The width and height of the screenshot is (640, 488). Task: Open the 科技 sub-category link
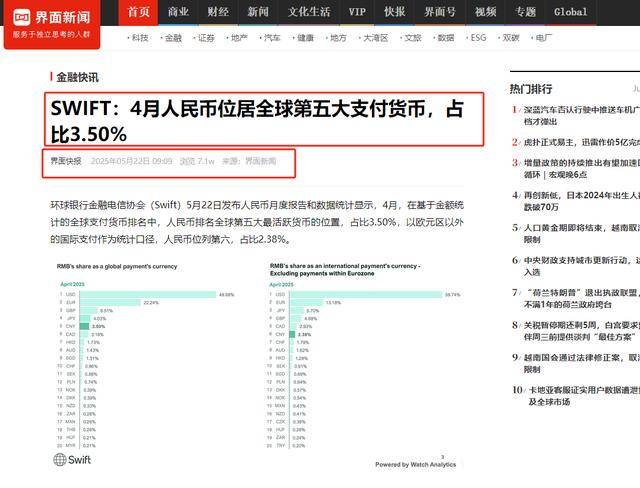tap(138, 38)
